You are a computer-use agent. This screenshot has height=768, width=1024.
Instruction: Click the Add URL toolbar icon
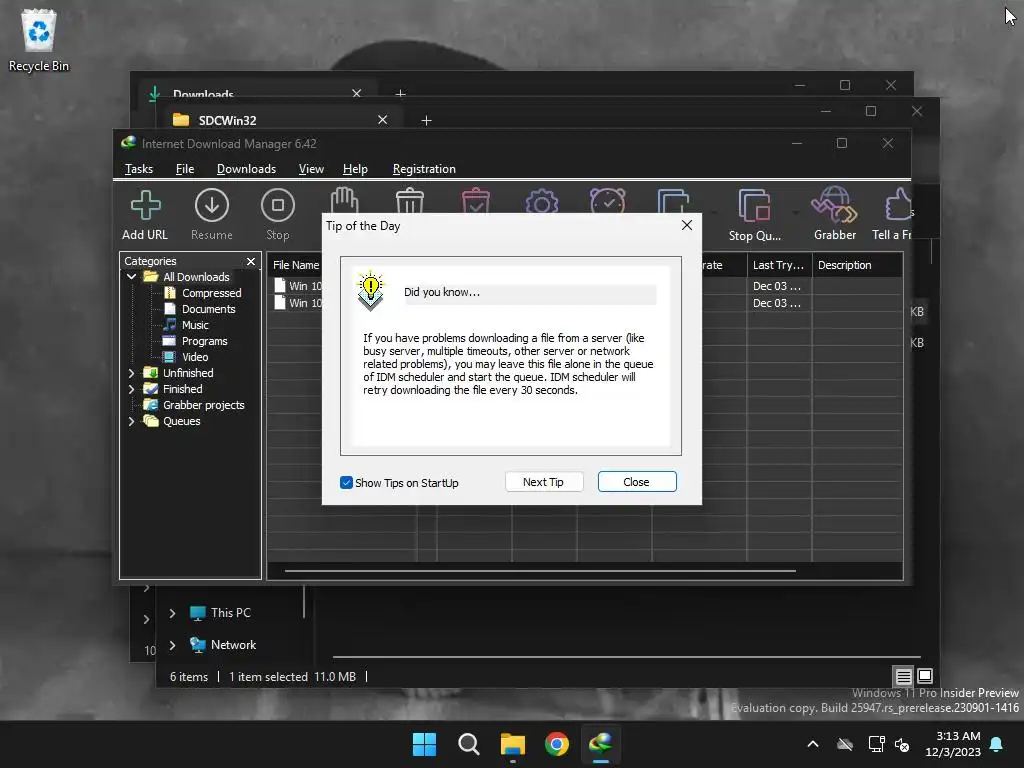click(x=145, y=206)
